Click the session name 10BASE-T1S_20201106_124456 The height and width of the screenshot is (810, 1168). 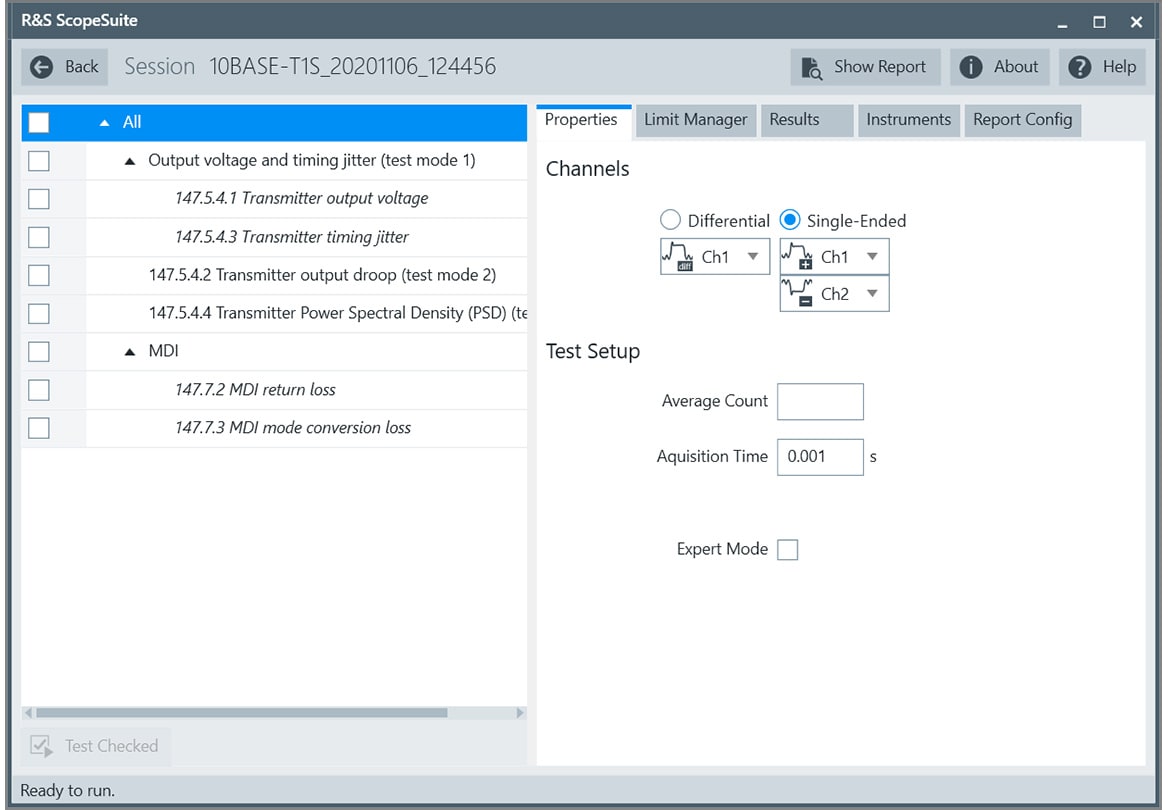point(352,67)
